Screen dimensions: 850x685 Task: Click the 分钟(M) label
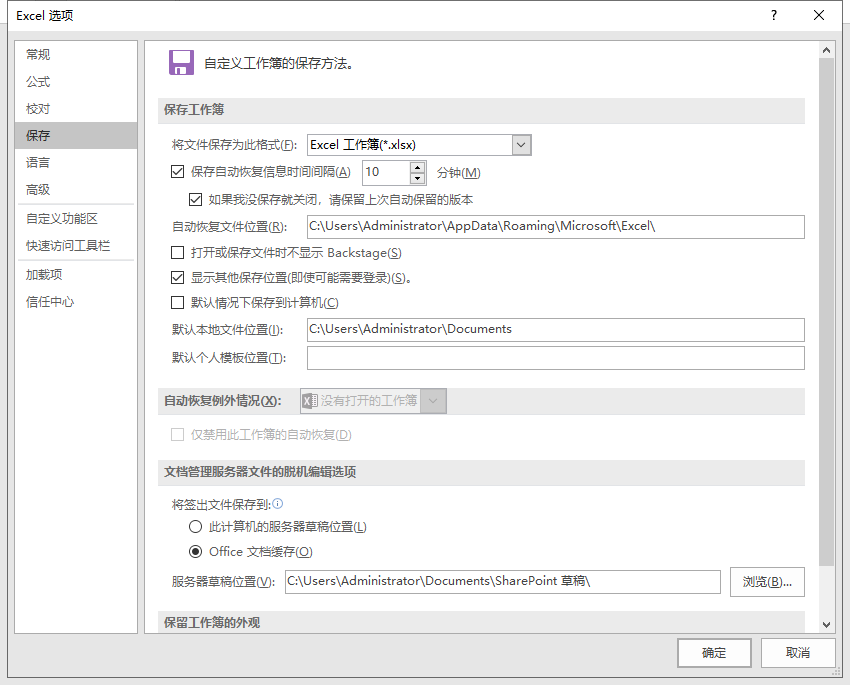459,173
